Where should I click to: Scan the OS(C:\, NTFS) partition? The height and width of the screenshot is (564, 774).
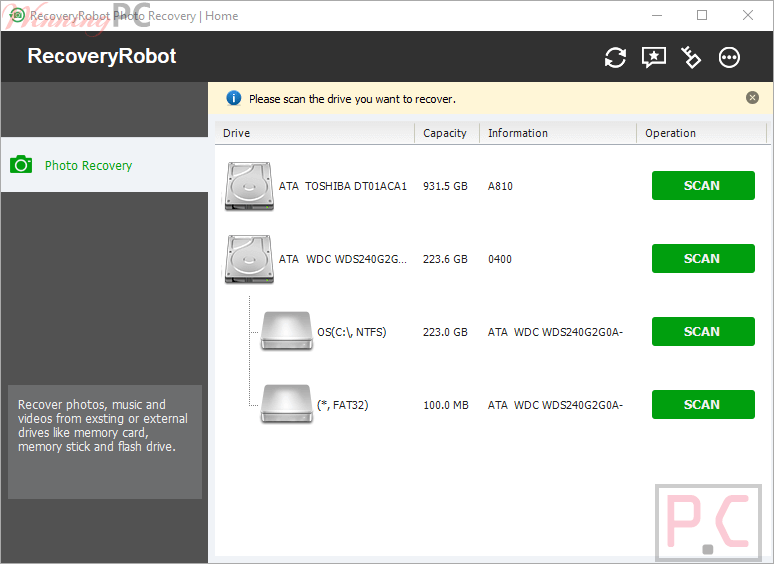pos(703,332)
